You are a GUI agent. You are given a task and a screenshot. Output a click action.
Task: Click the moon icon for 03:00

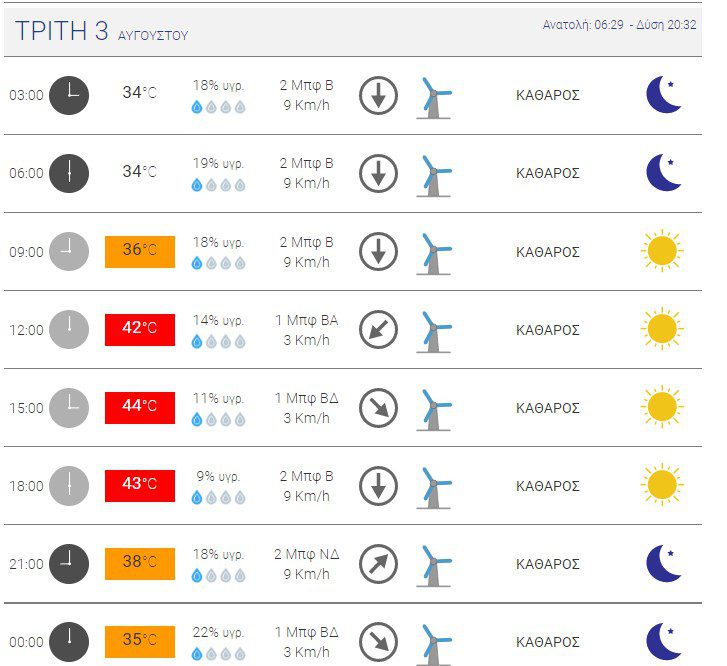pyautogui.click(x=663, y=95)
